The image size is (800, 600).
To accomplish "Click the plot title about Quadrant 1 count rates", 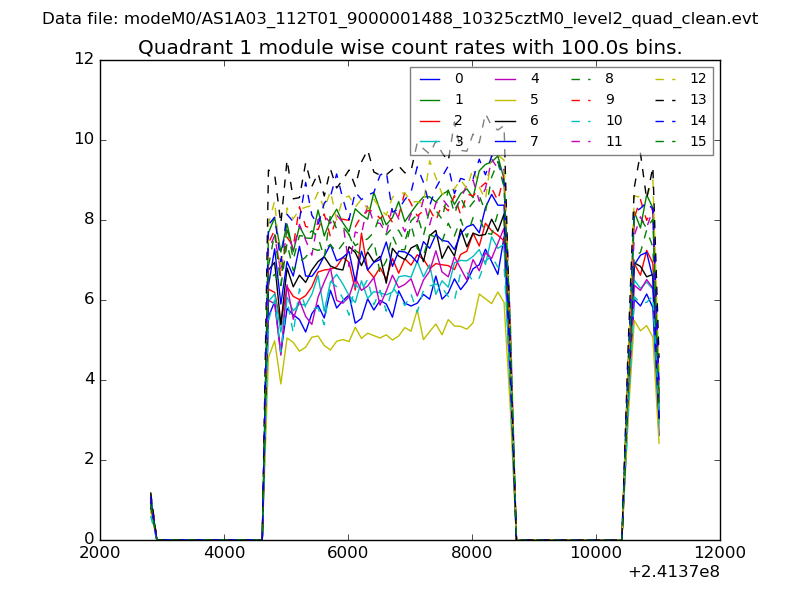I will 410,47.
